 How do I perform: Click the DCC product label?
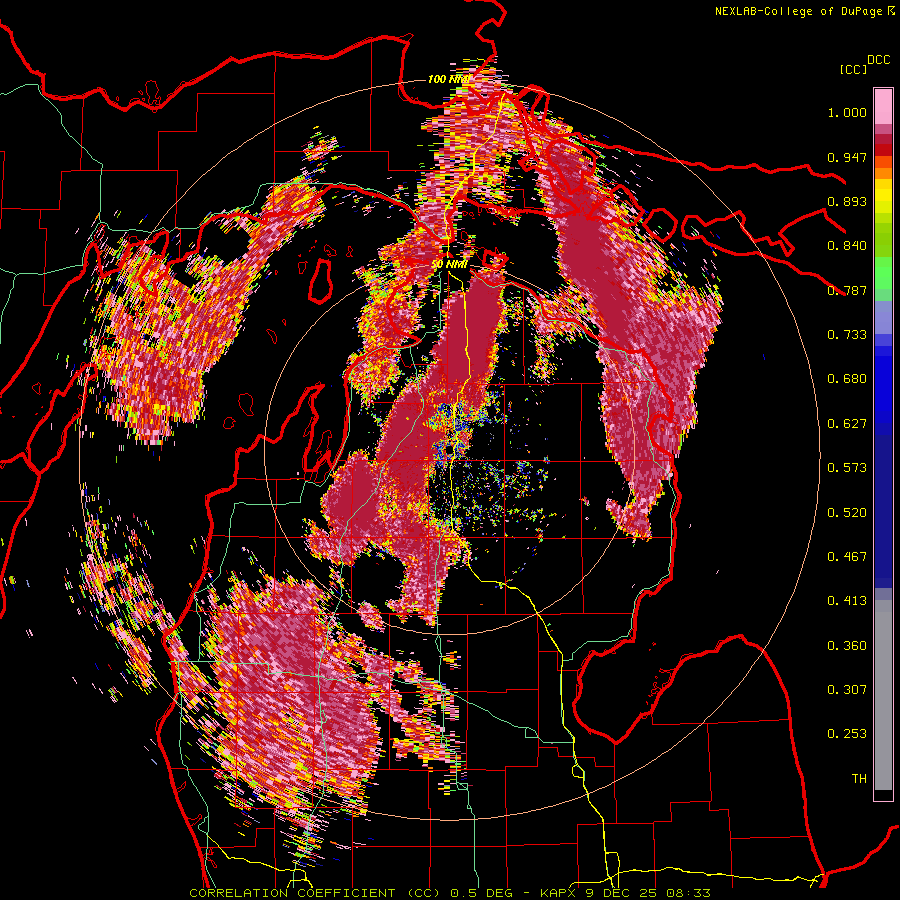pos(878,60)
